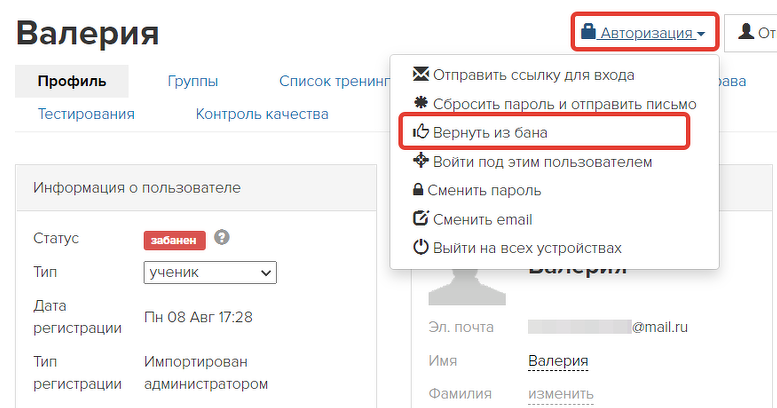
Task: Click the Импортирован администратором text
Action: [206, 373]
